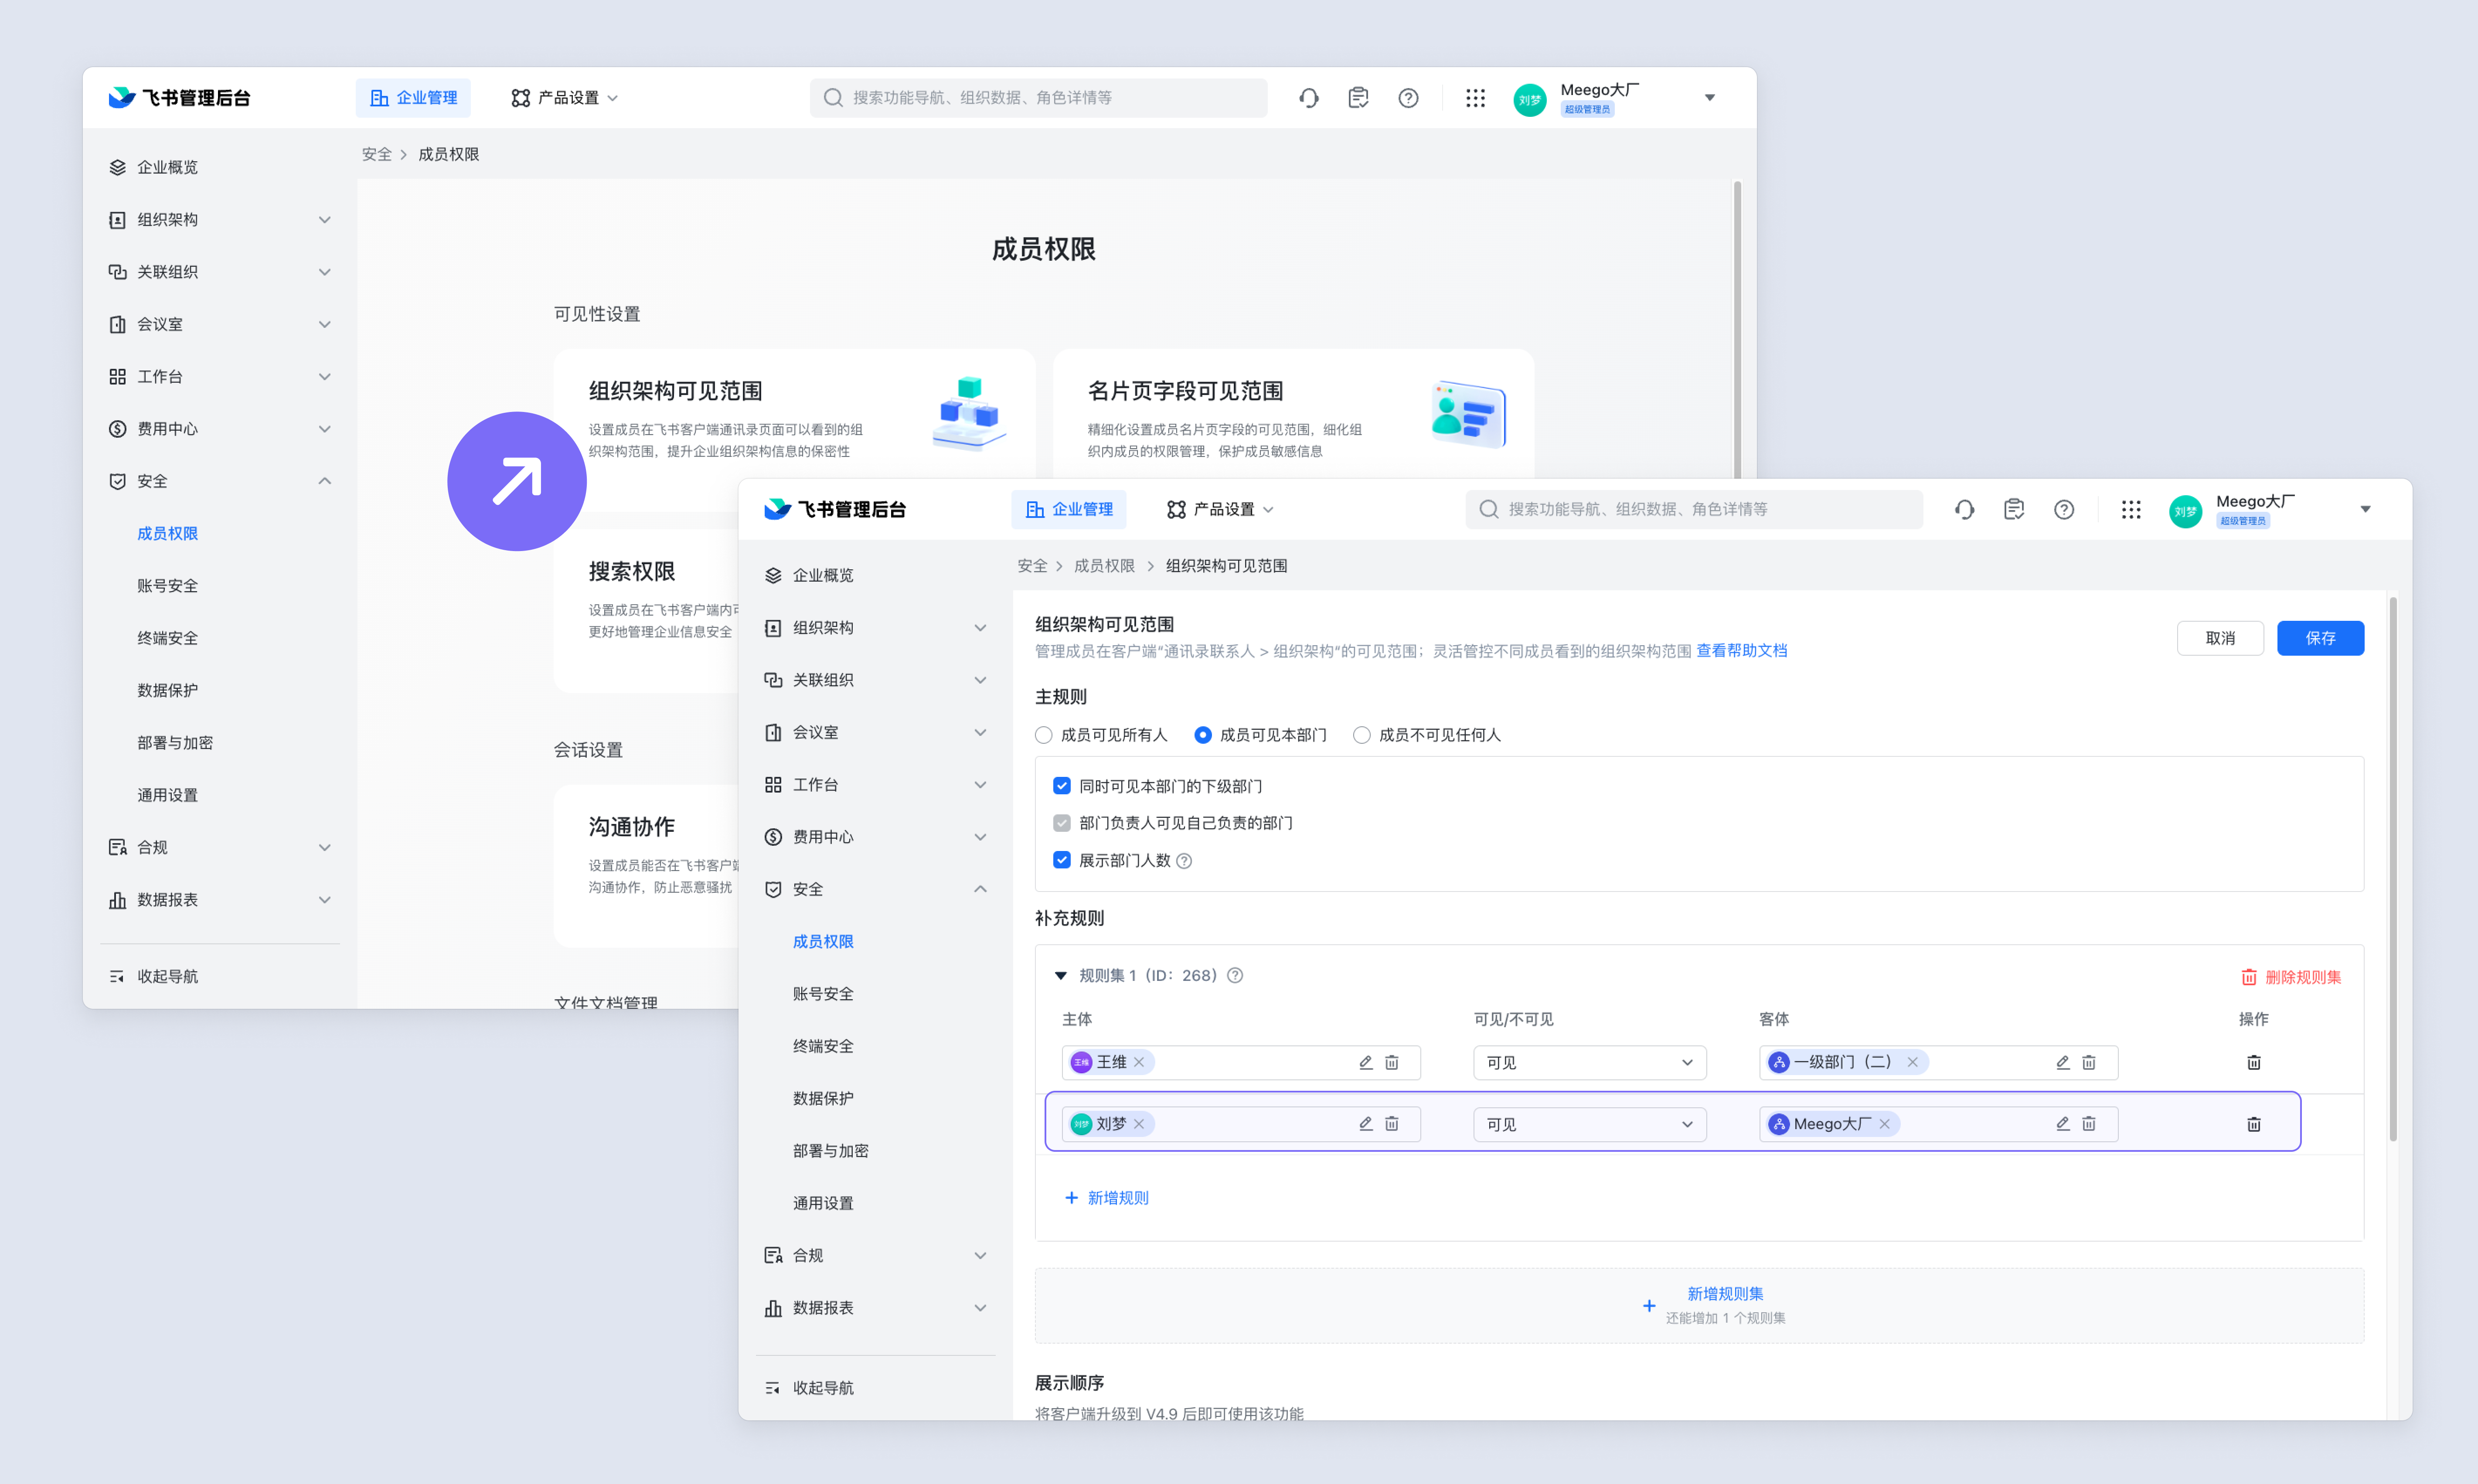This screenshot has width=2478, height=1484.
Task: Delete the 王维 rule row
Action: (x=2254, y=1062)
